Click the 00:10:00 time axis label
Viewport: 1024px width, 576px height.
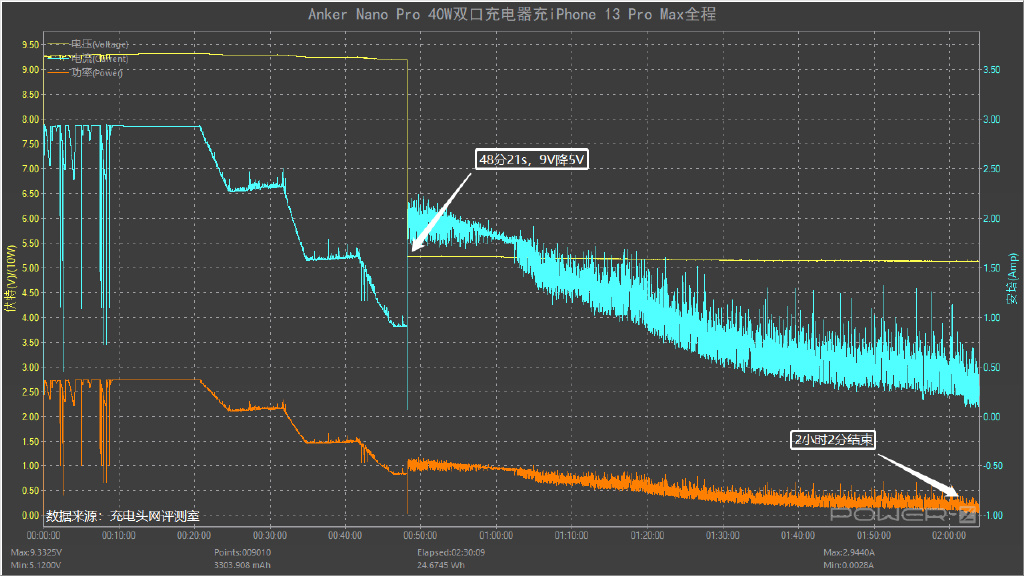coord(119,536)
